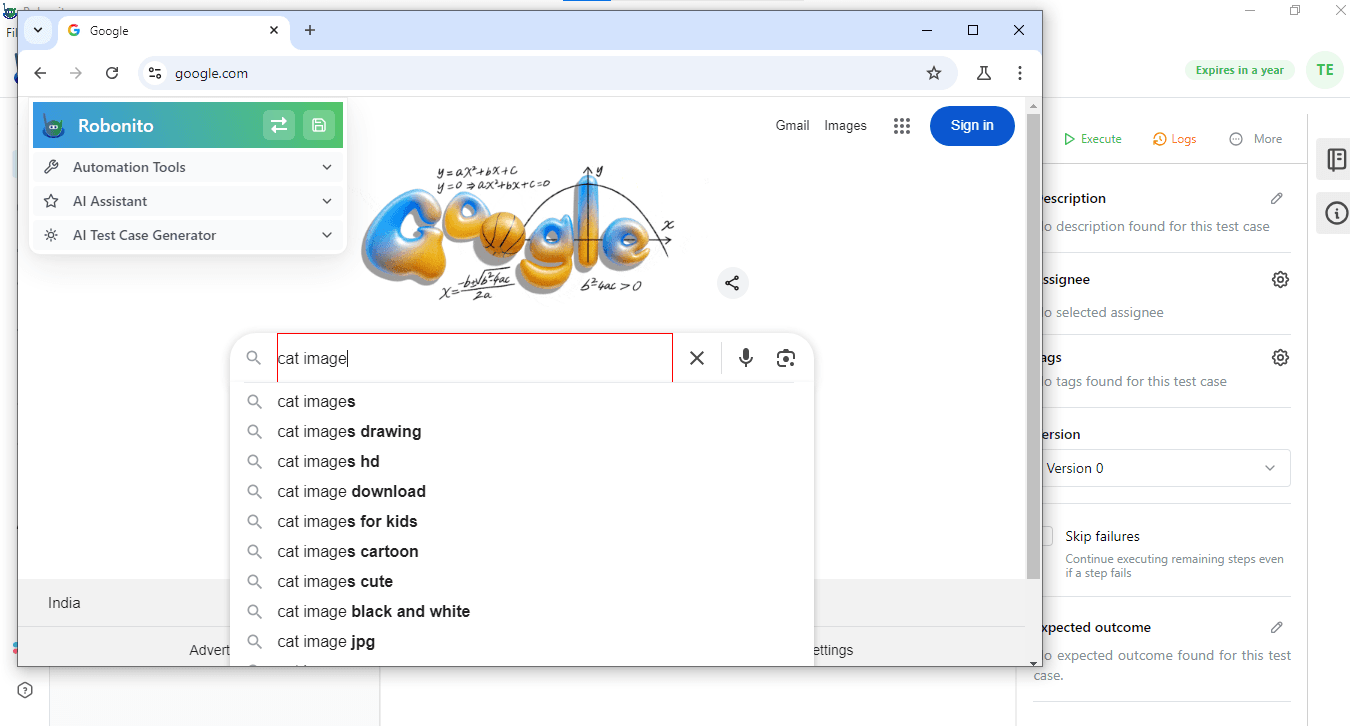Select the suggestion cat images hd
1350x726 pixels.
522,462
